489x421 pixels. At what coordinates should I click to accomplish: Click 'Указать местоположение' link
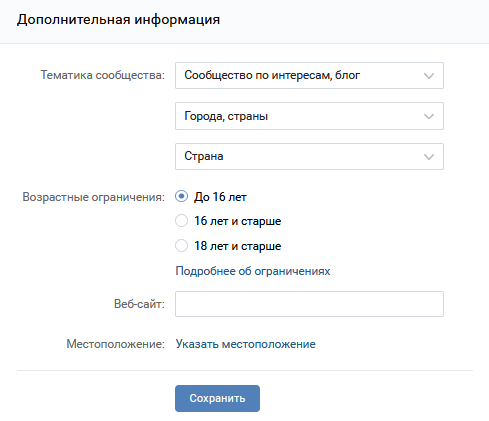click(x=246, y=344)
